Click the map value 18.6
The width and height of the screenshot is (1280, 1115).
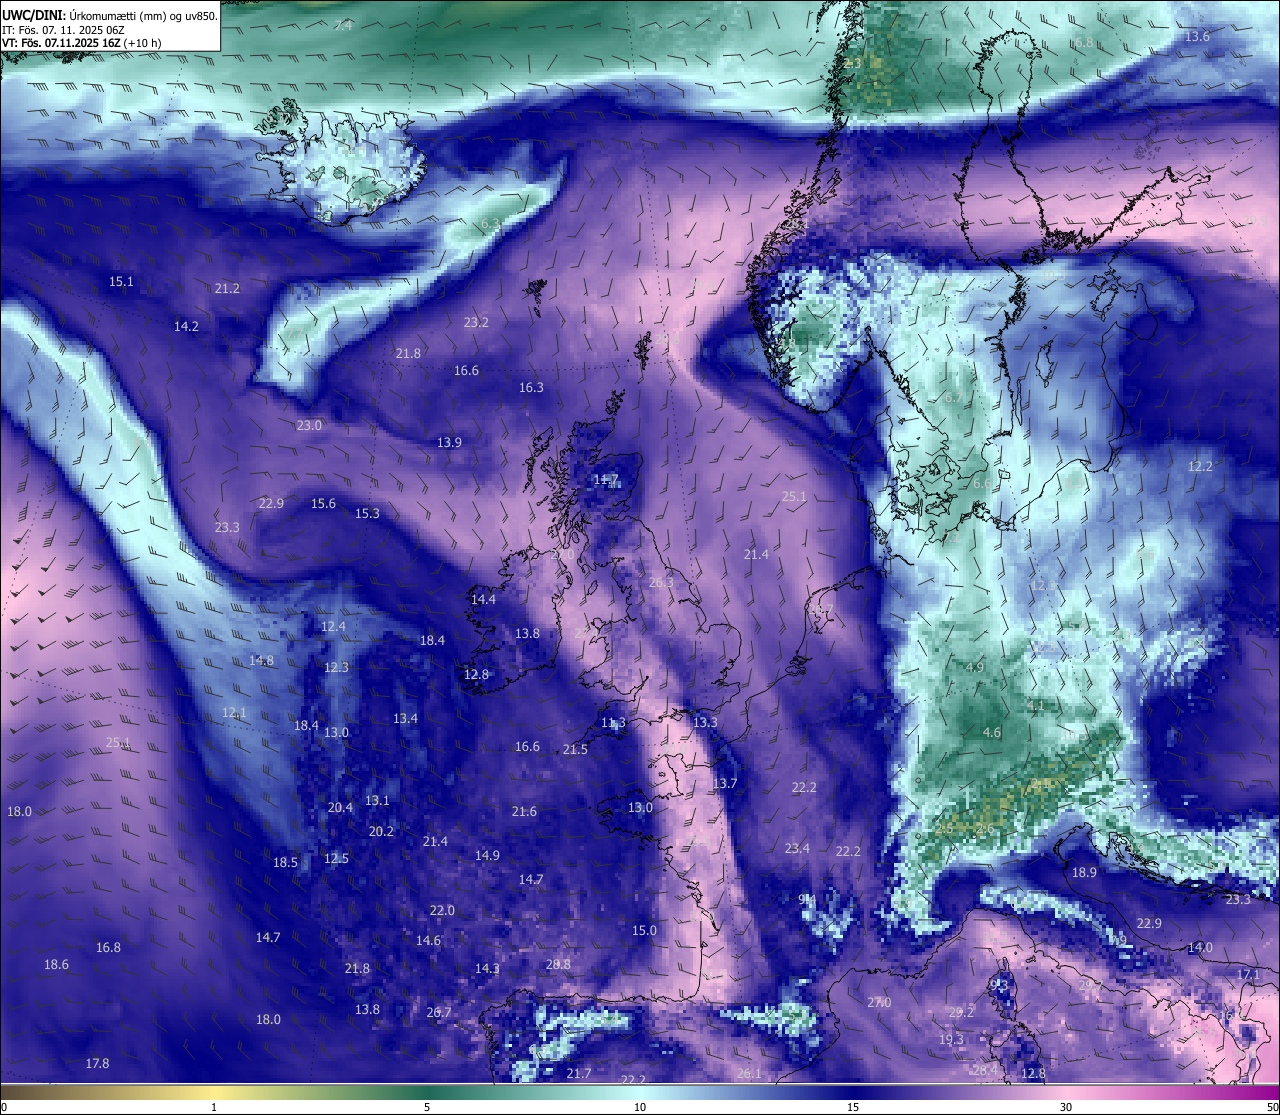click(56, 965)
